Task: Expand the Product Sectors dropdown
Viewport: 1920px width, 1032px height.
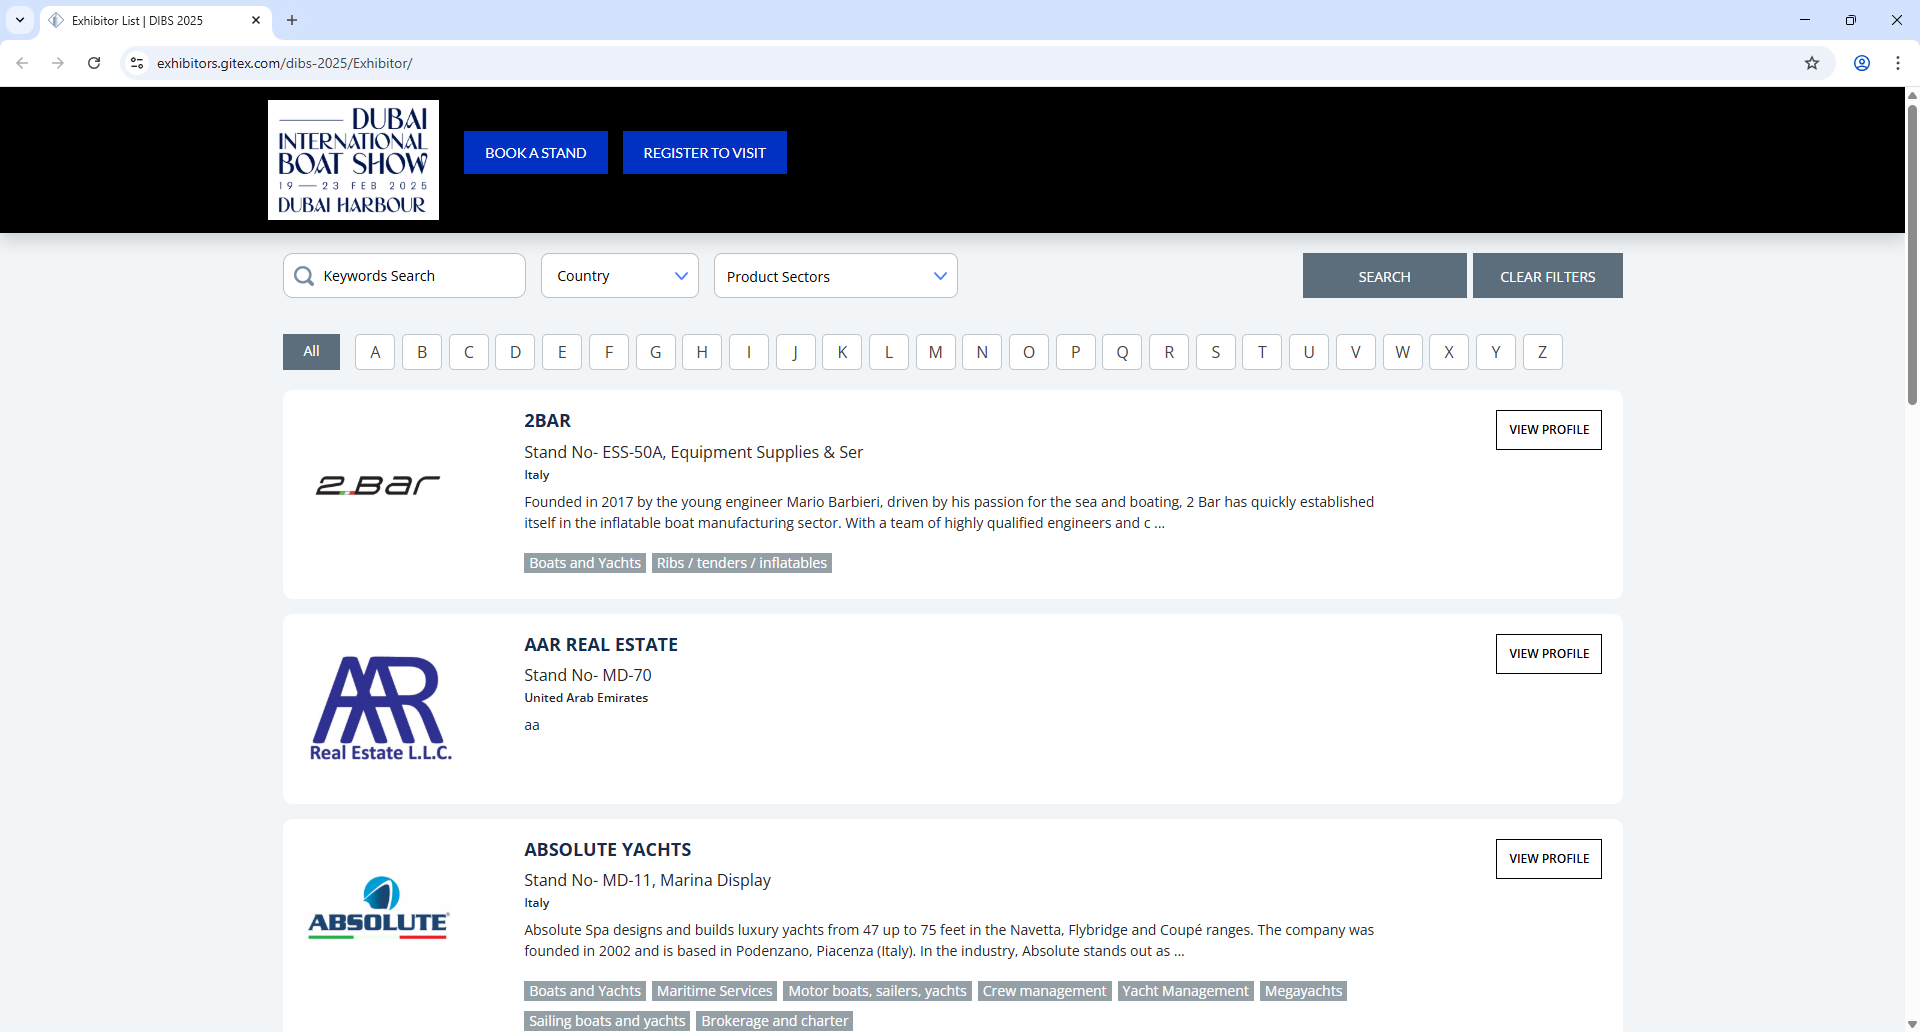Action: [836, 275]
